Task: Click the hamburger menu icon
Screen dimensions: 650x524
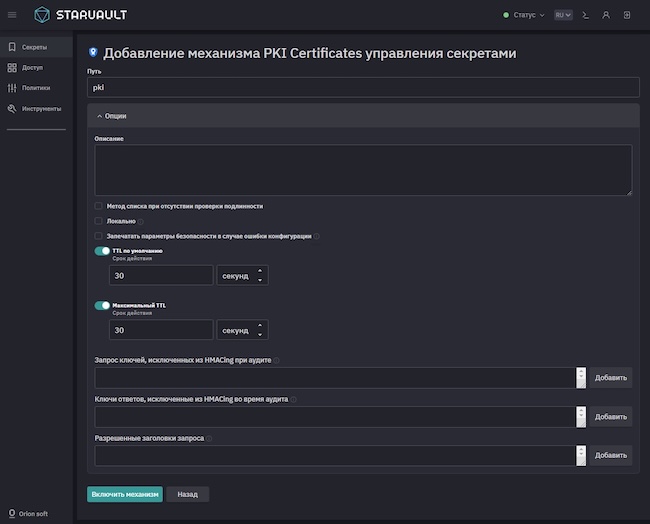Action: tap(12, 15)
